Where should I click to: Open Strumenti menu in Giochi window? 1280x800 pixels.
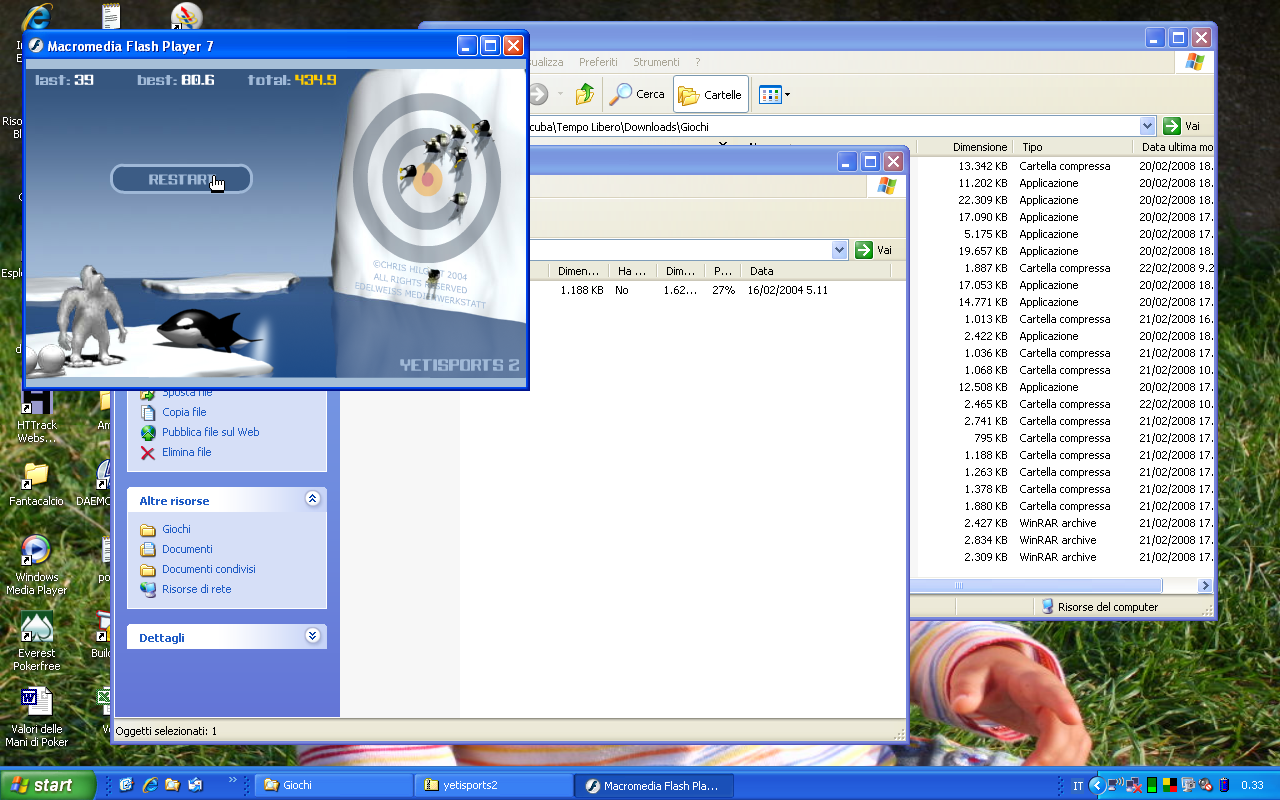click(656, 62)
